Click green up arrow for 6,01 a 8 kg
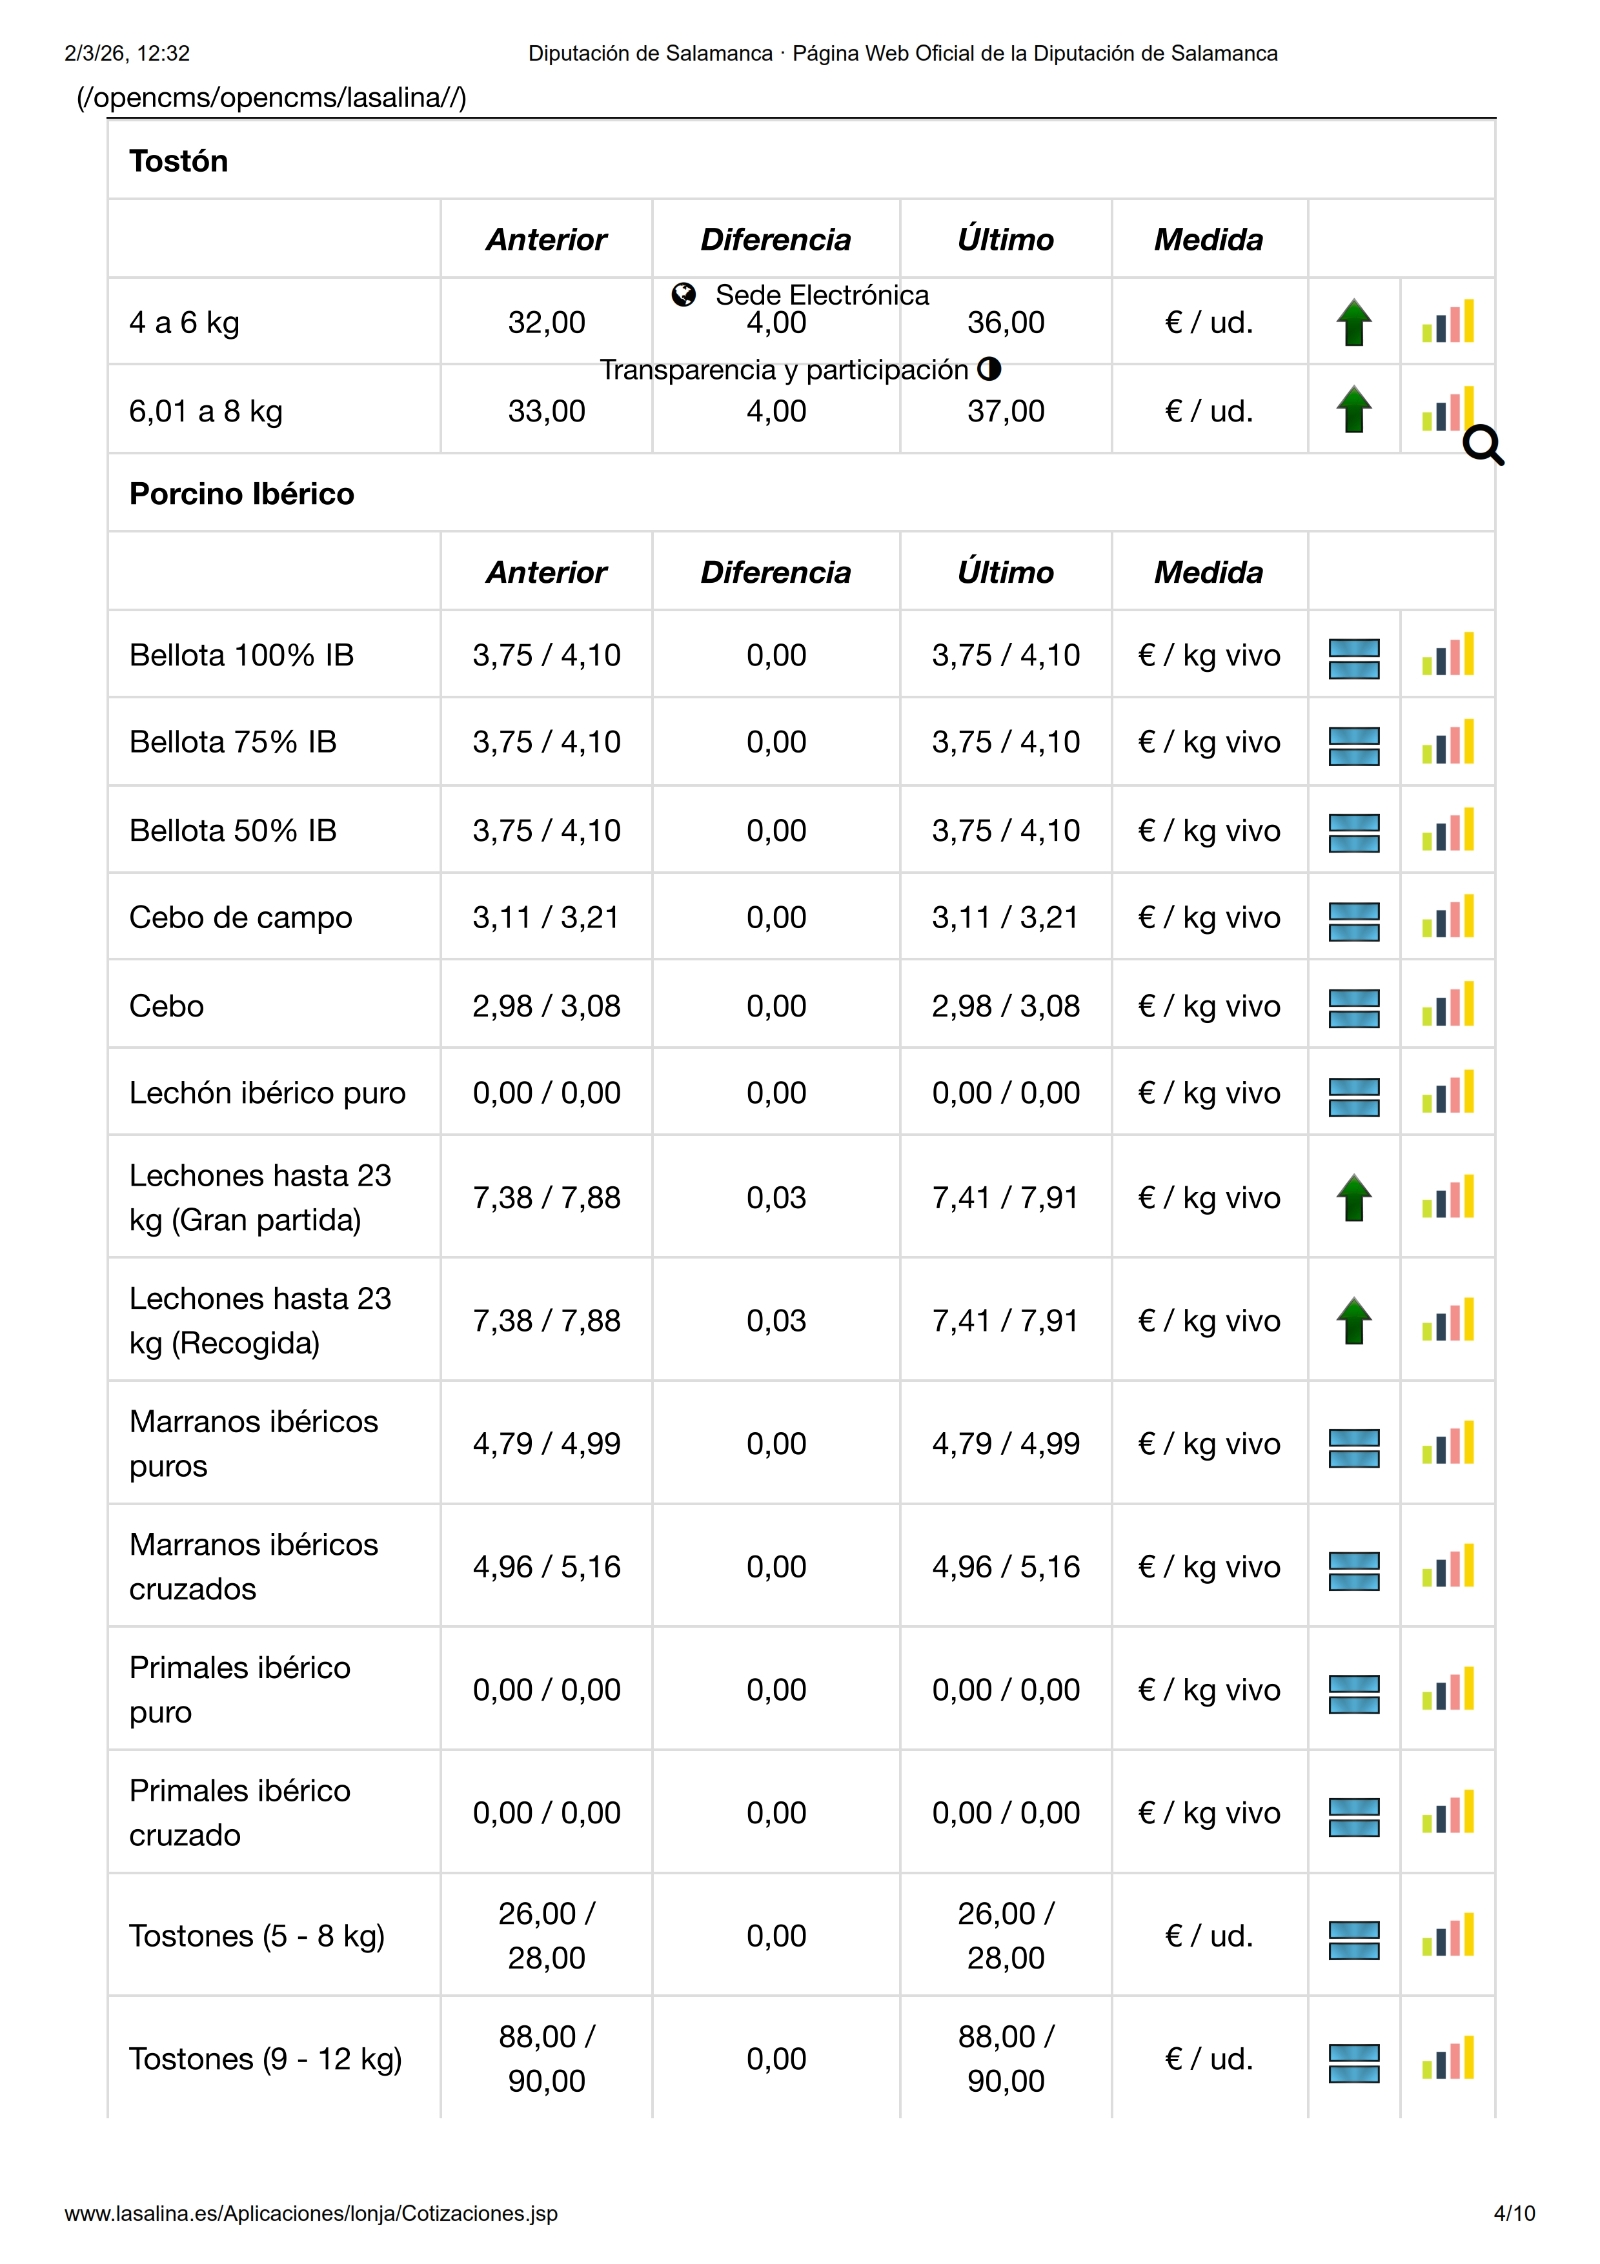Viewport: 1600px width, 2264px height. click(x=1353, y=410)
